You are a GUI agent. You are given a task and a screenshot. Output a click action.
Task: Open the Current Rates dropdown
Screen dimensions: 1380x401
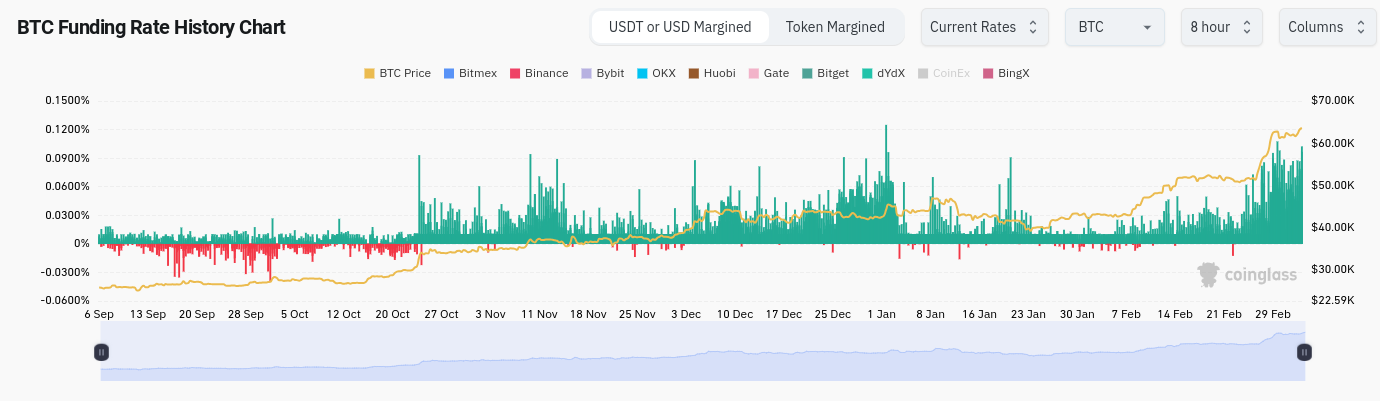click(985, 27)
